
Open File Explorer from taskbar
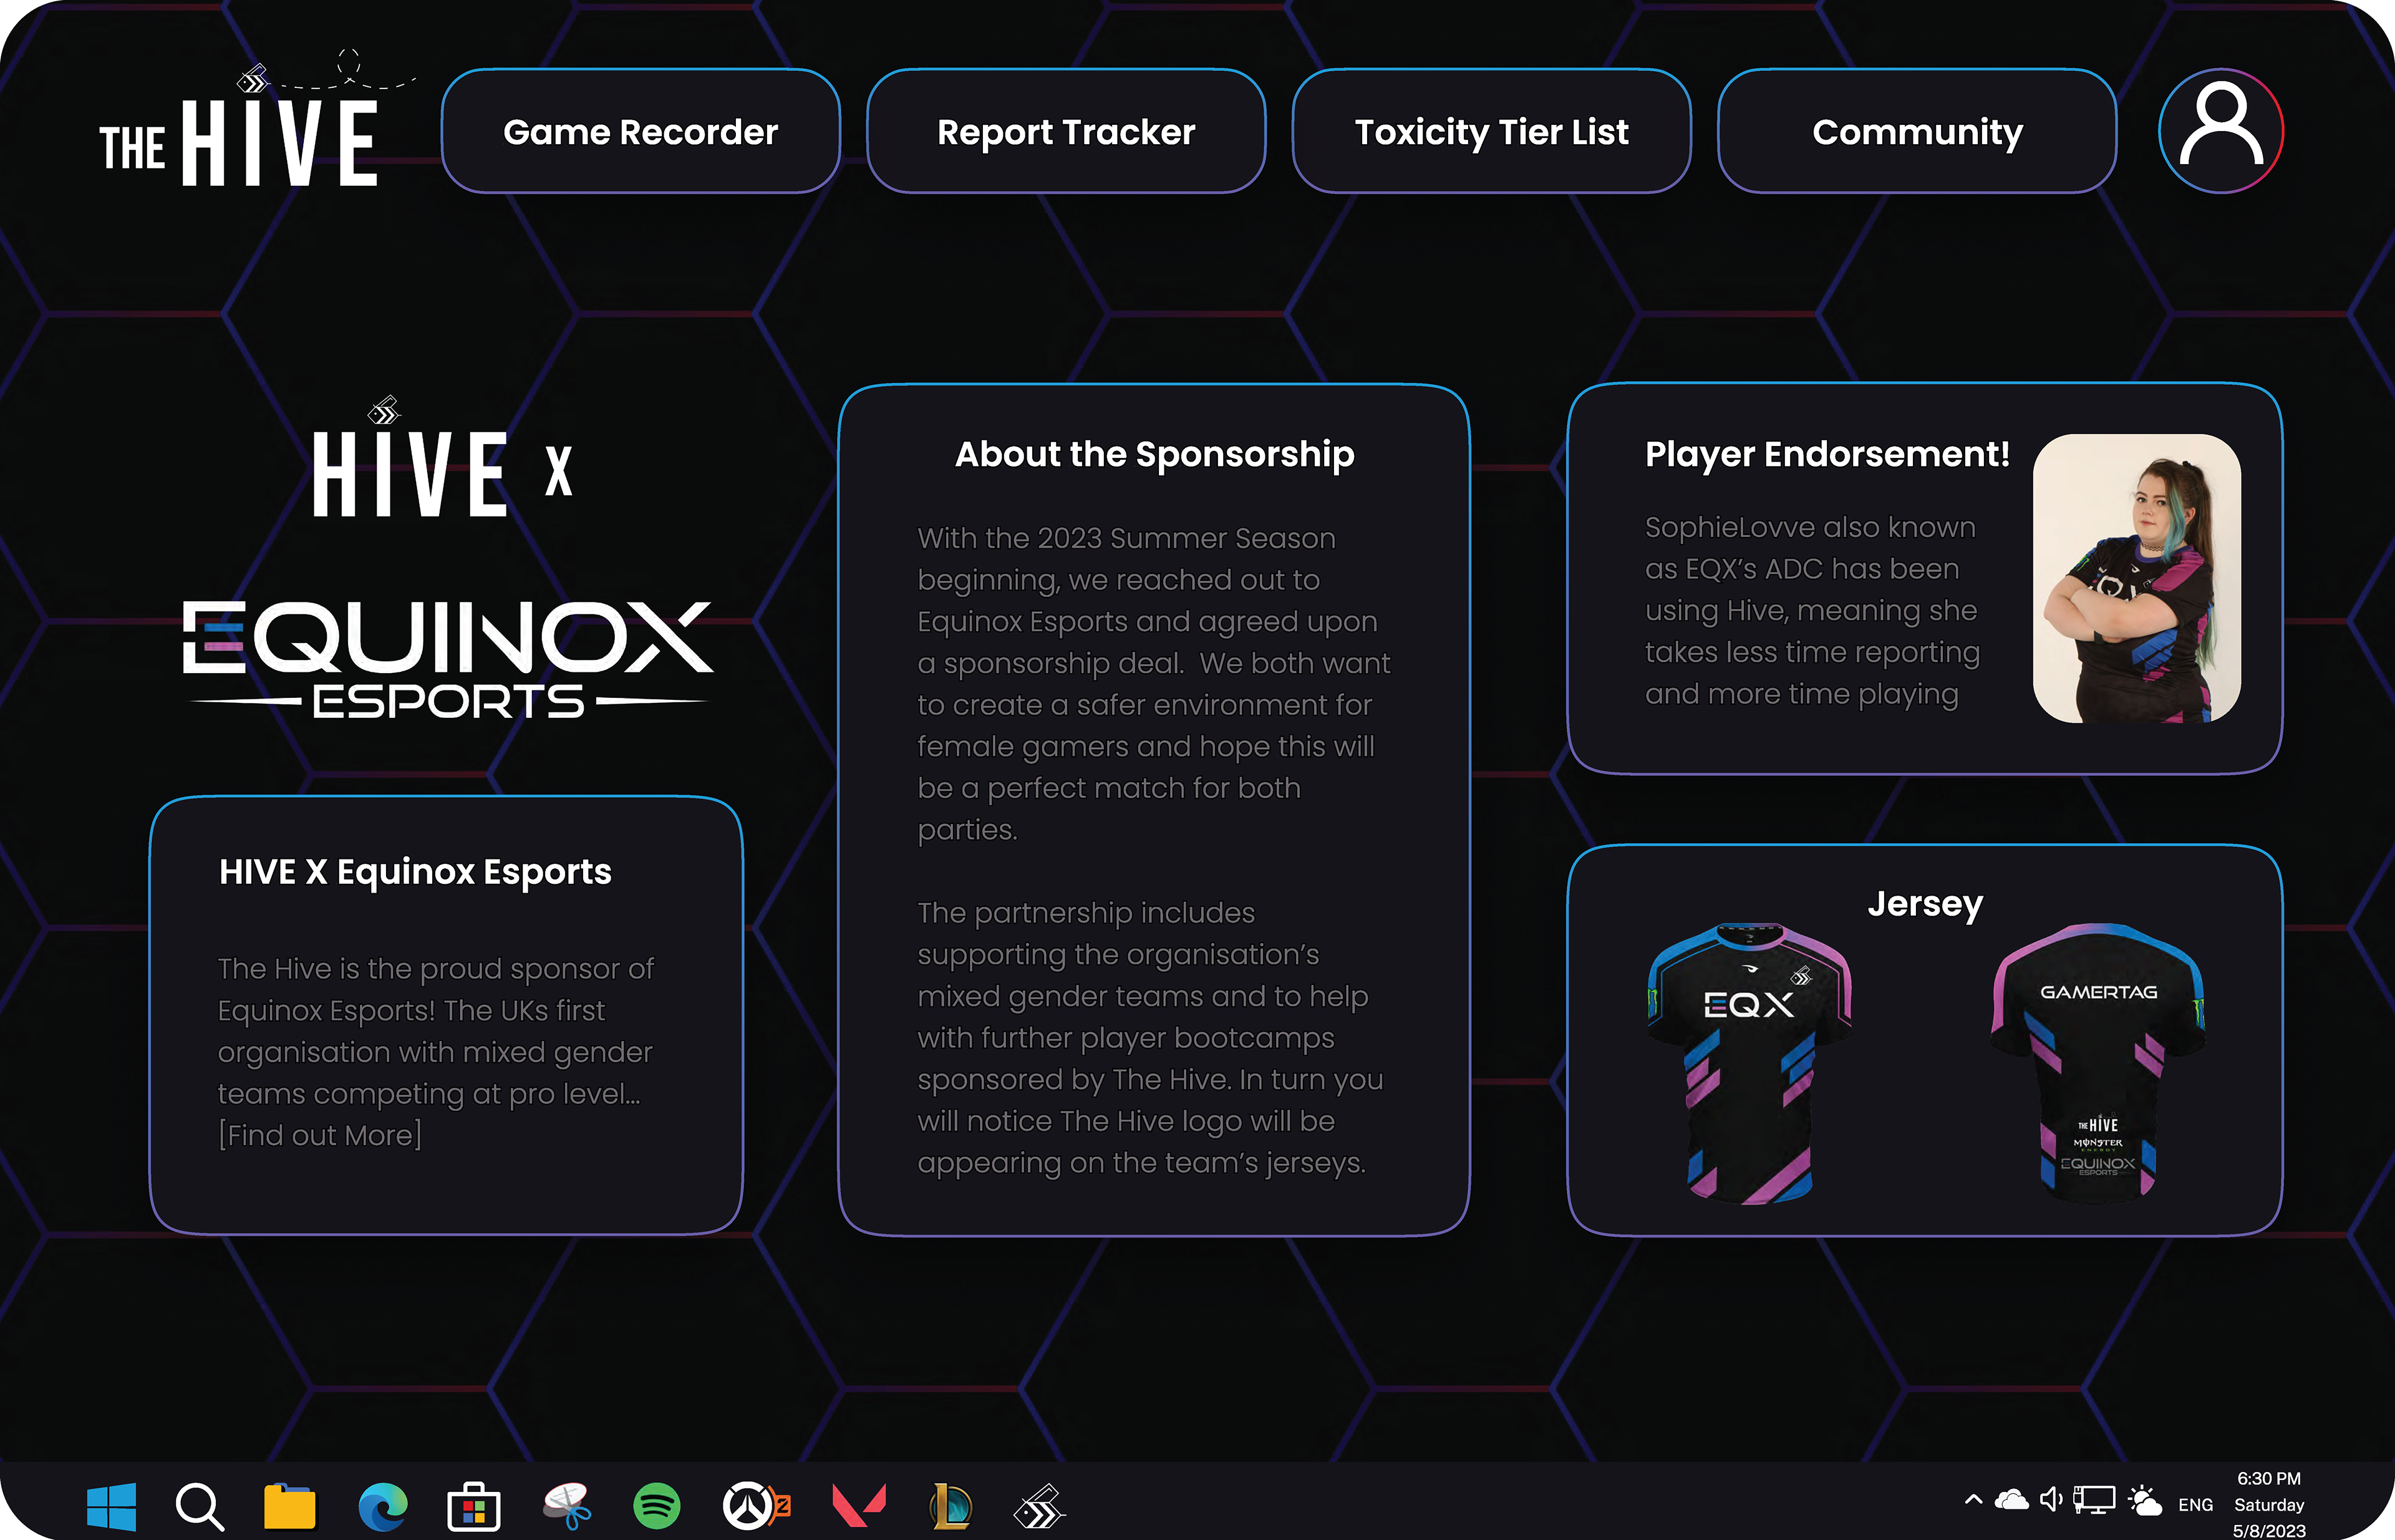pyautogui.click(x=289, y=1506)
